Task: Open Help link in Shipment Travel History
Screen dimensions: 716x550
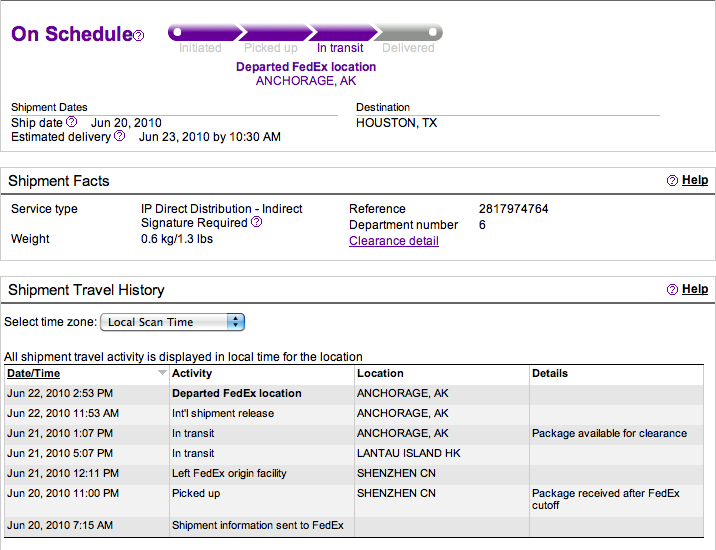Action: pyautogui.click(x=695, y=289)
